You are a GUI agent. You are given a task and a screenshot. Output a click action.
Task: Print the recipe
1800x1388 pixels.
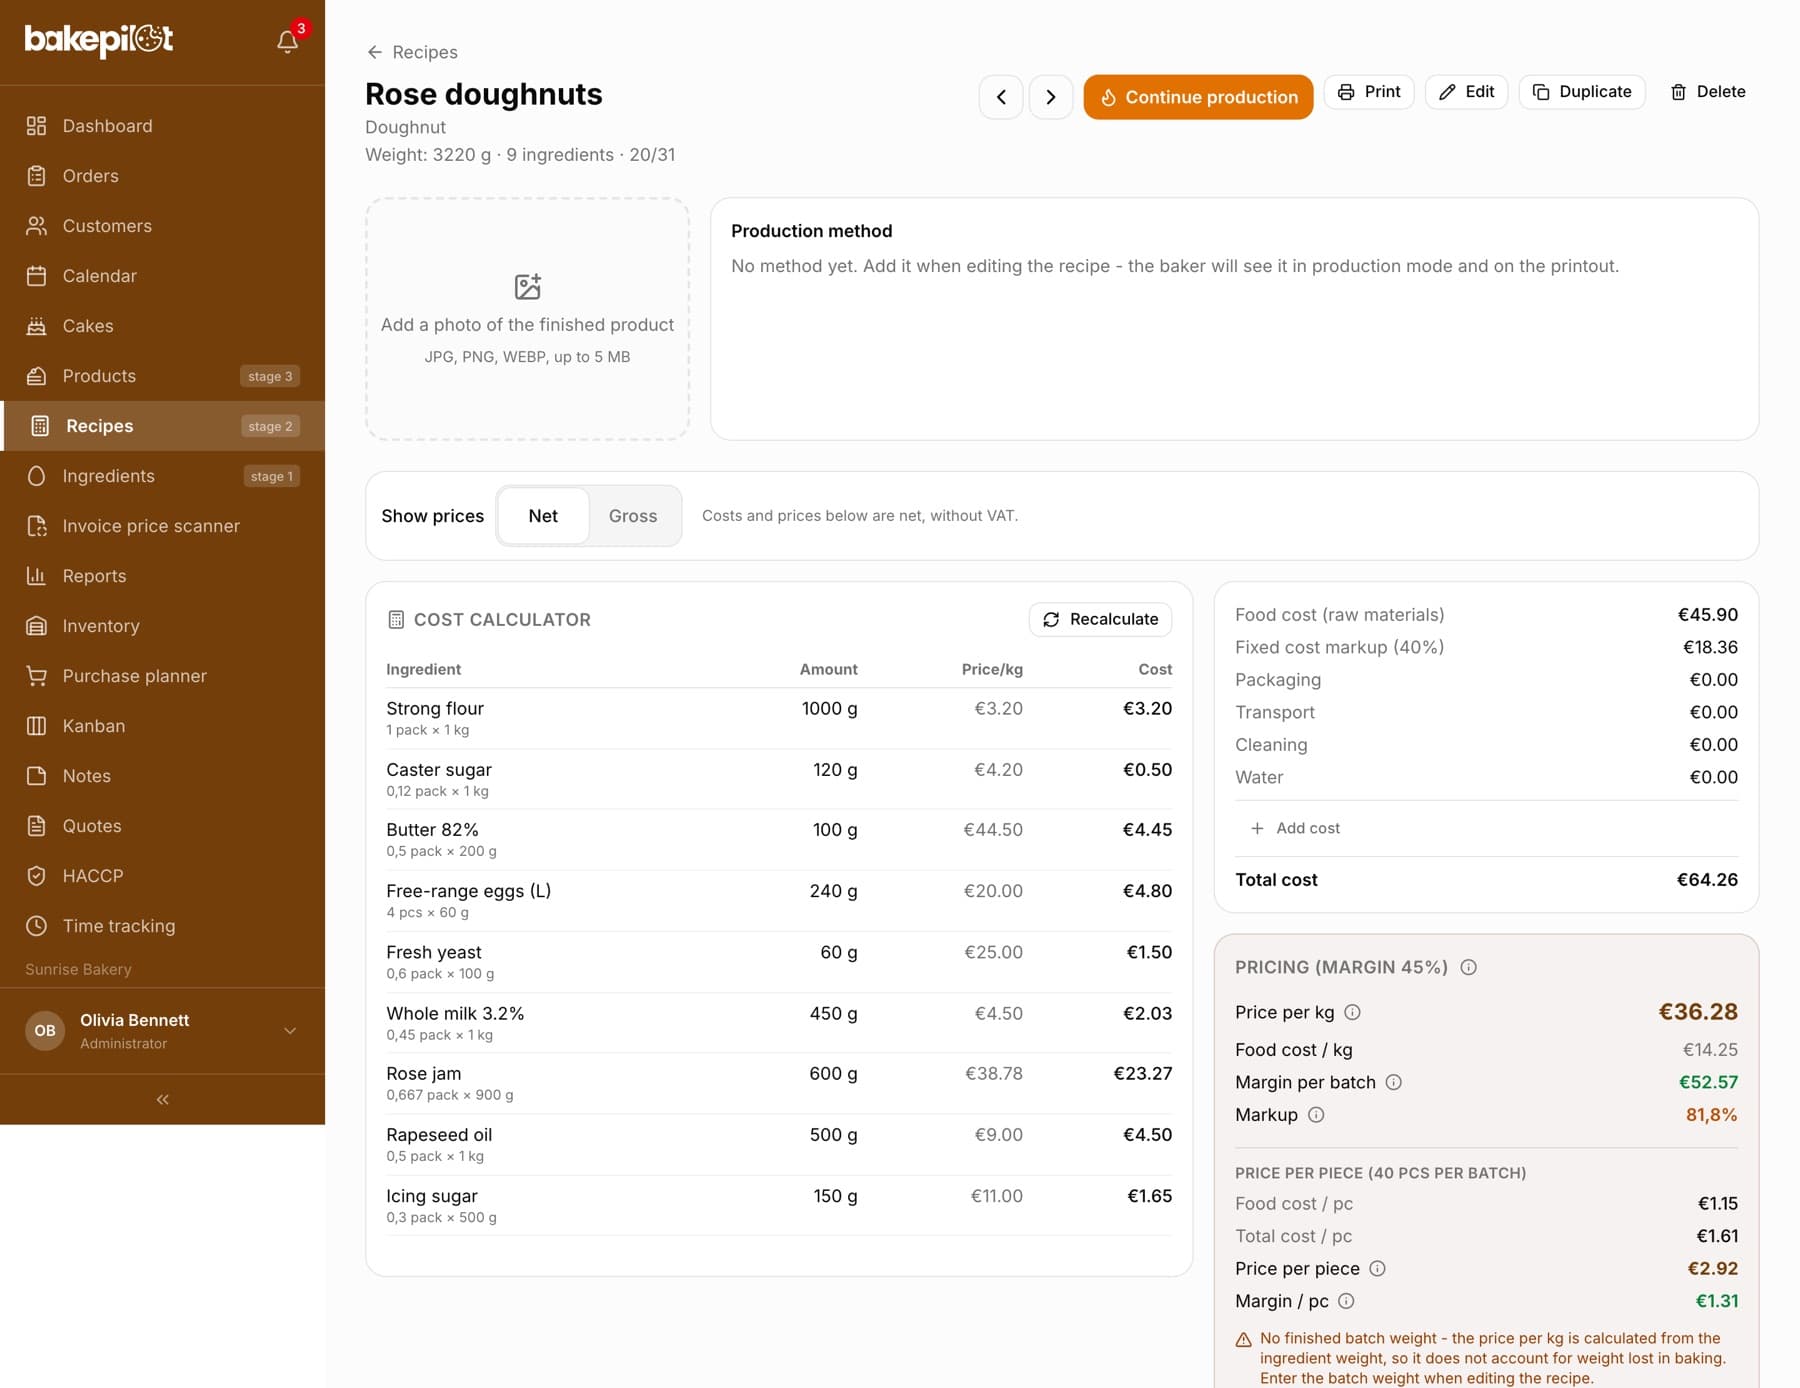[1369, 92]
